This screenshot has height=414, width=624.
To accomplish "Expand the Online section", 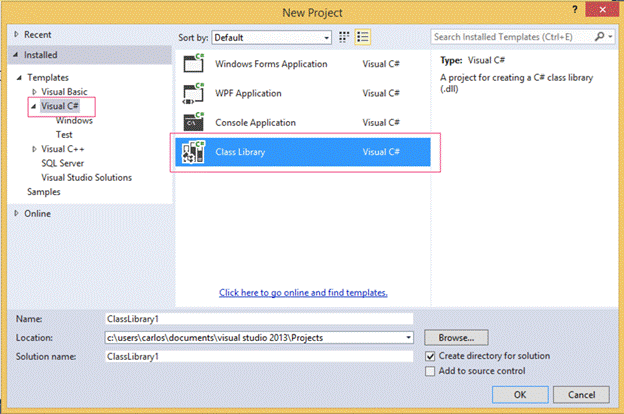I will (x=16, y=213).
